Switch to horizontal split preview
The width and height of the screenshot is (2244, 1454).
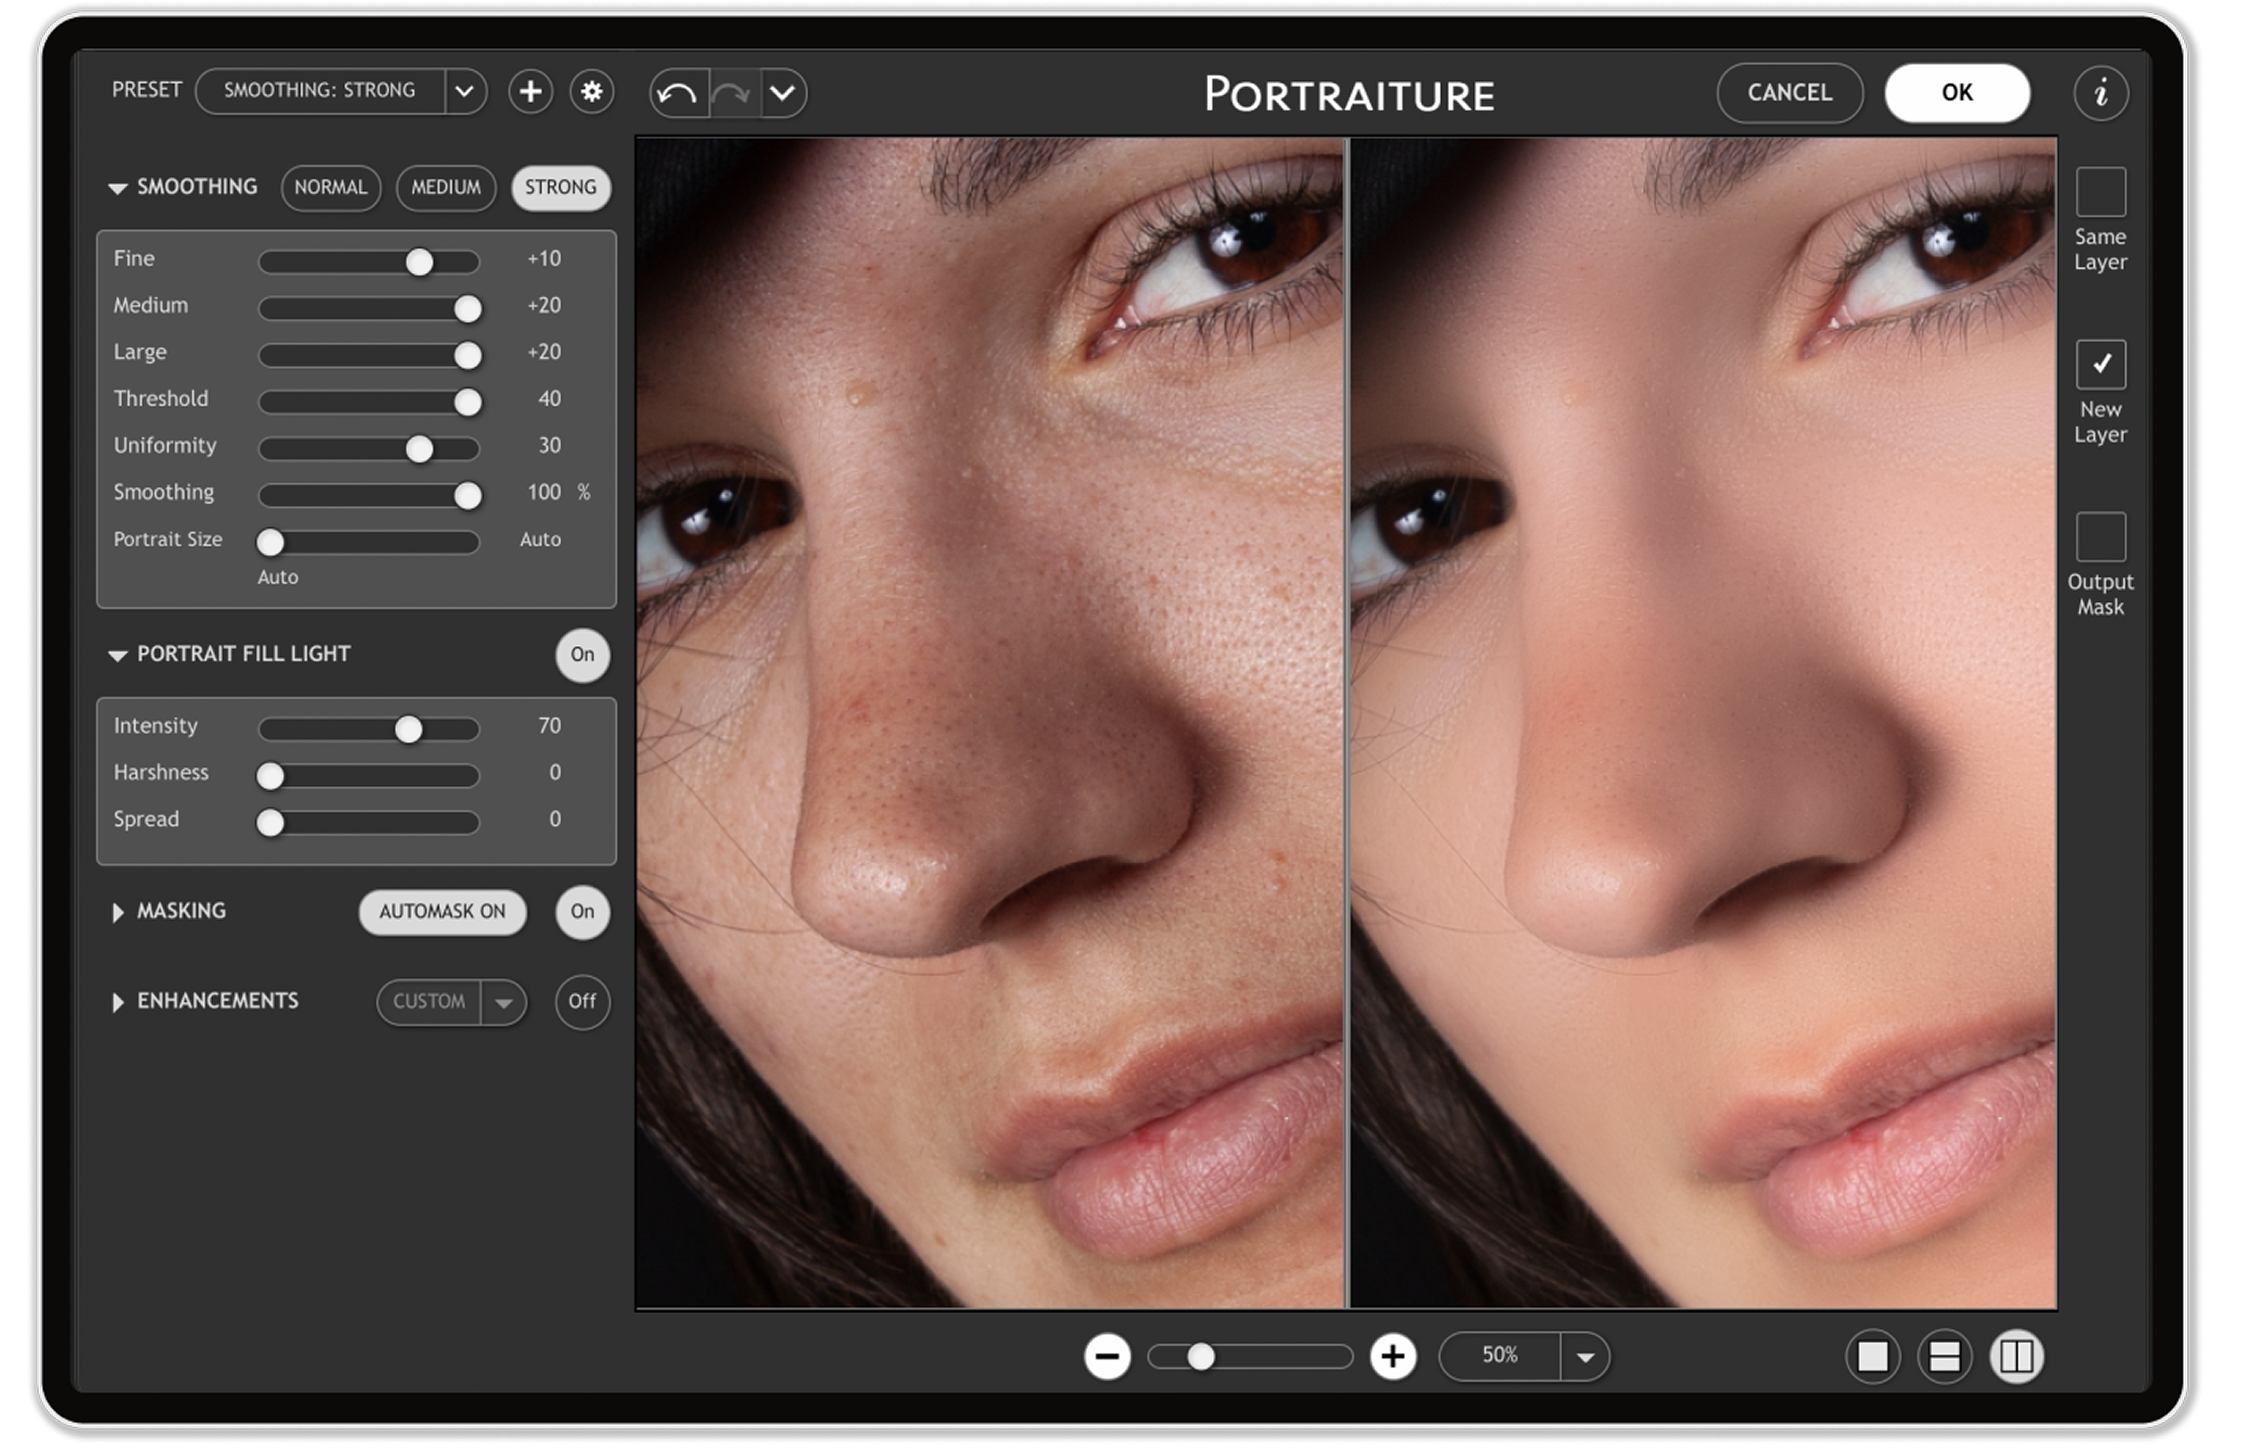coord(1944,1357)
